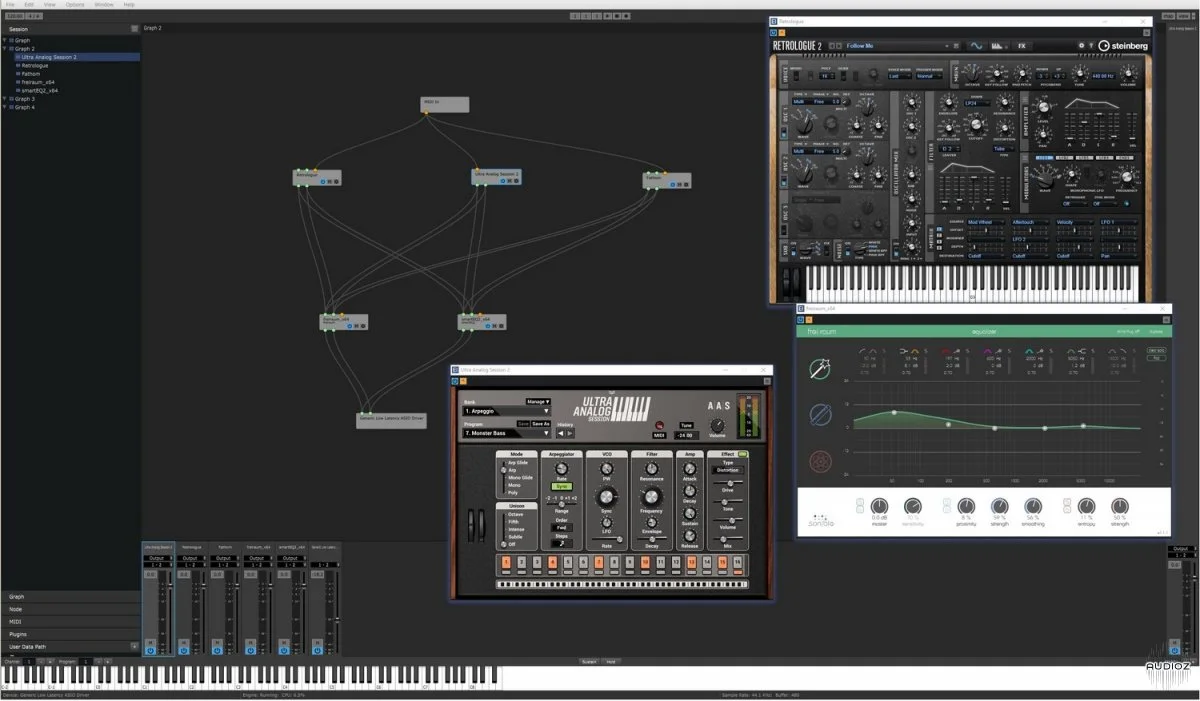Click history back arrow in Ultra Analog
This screenshot has width=1200, height=701.
560,433
